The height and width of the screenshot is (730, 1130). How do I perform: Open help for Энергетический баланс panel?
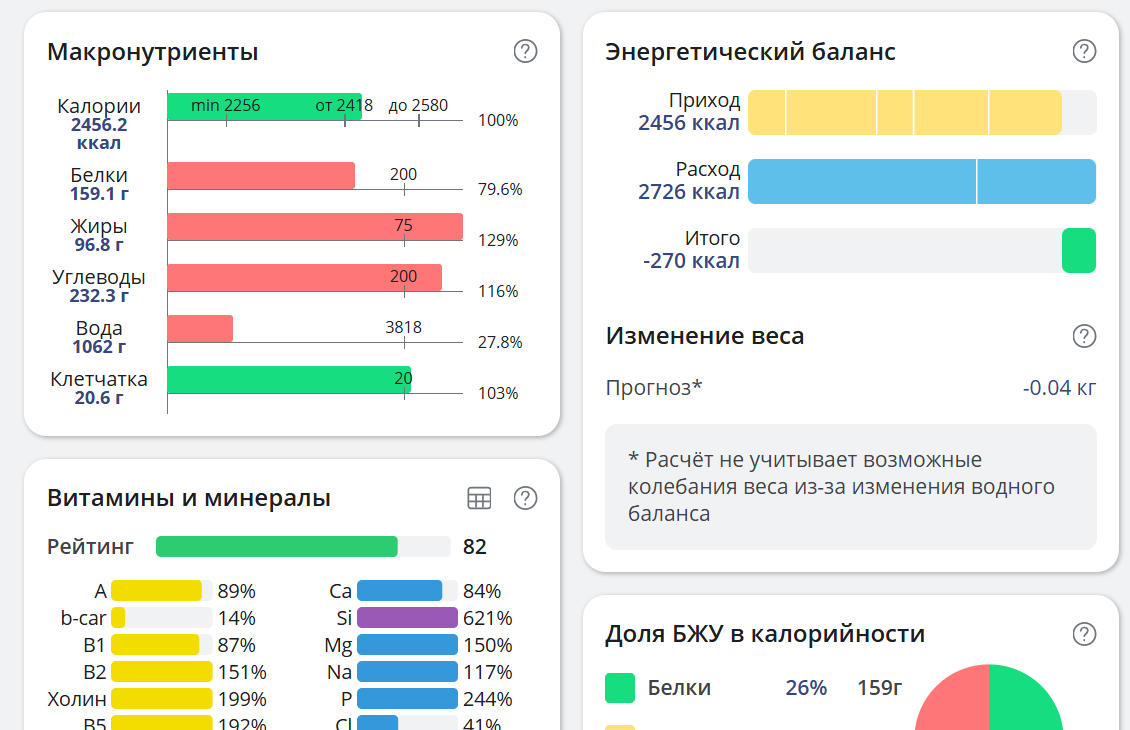1084,52
